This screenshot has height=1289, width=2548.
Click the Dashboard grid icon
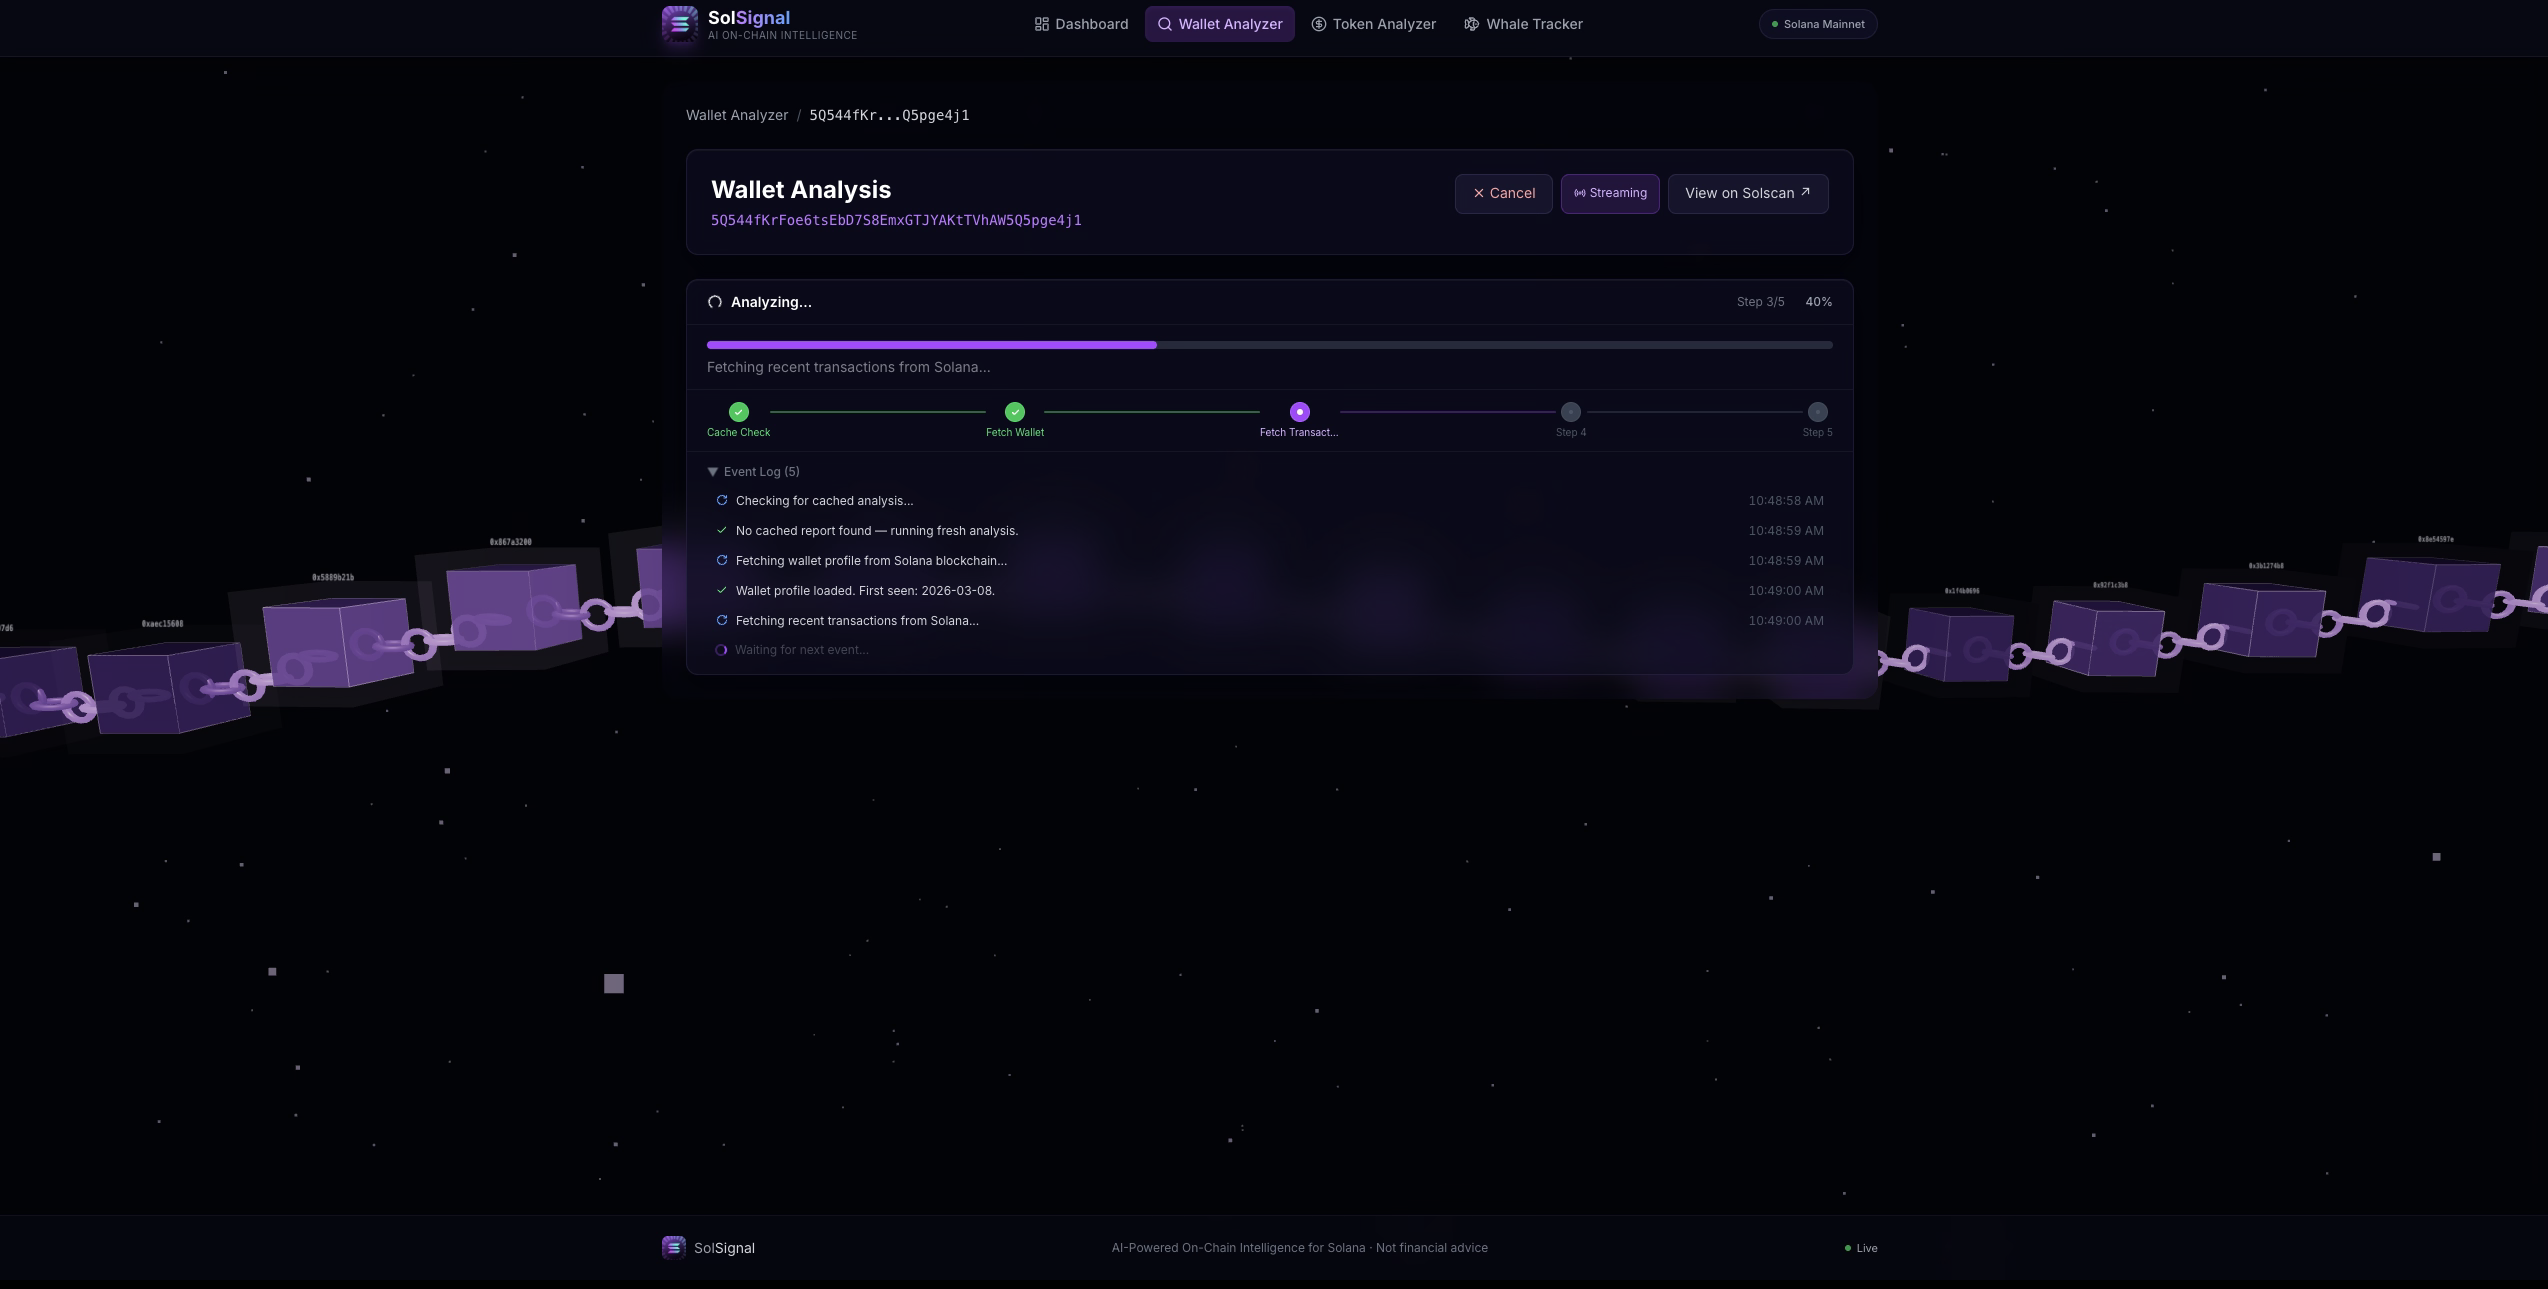1041,24
